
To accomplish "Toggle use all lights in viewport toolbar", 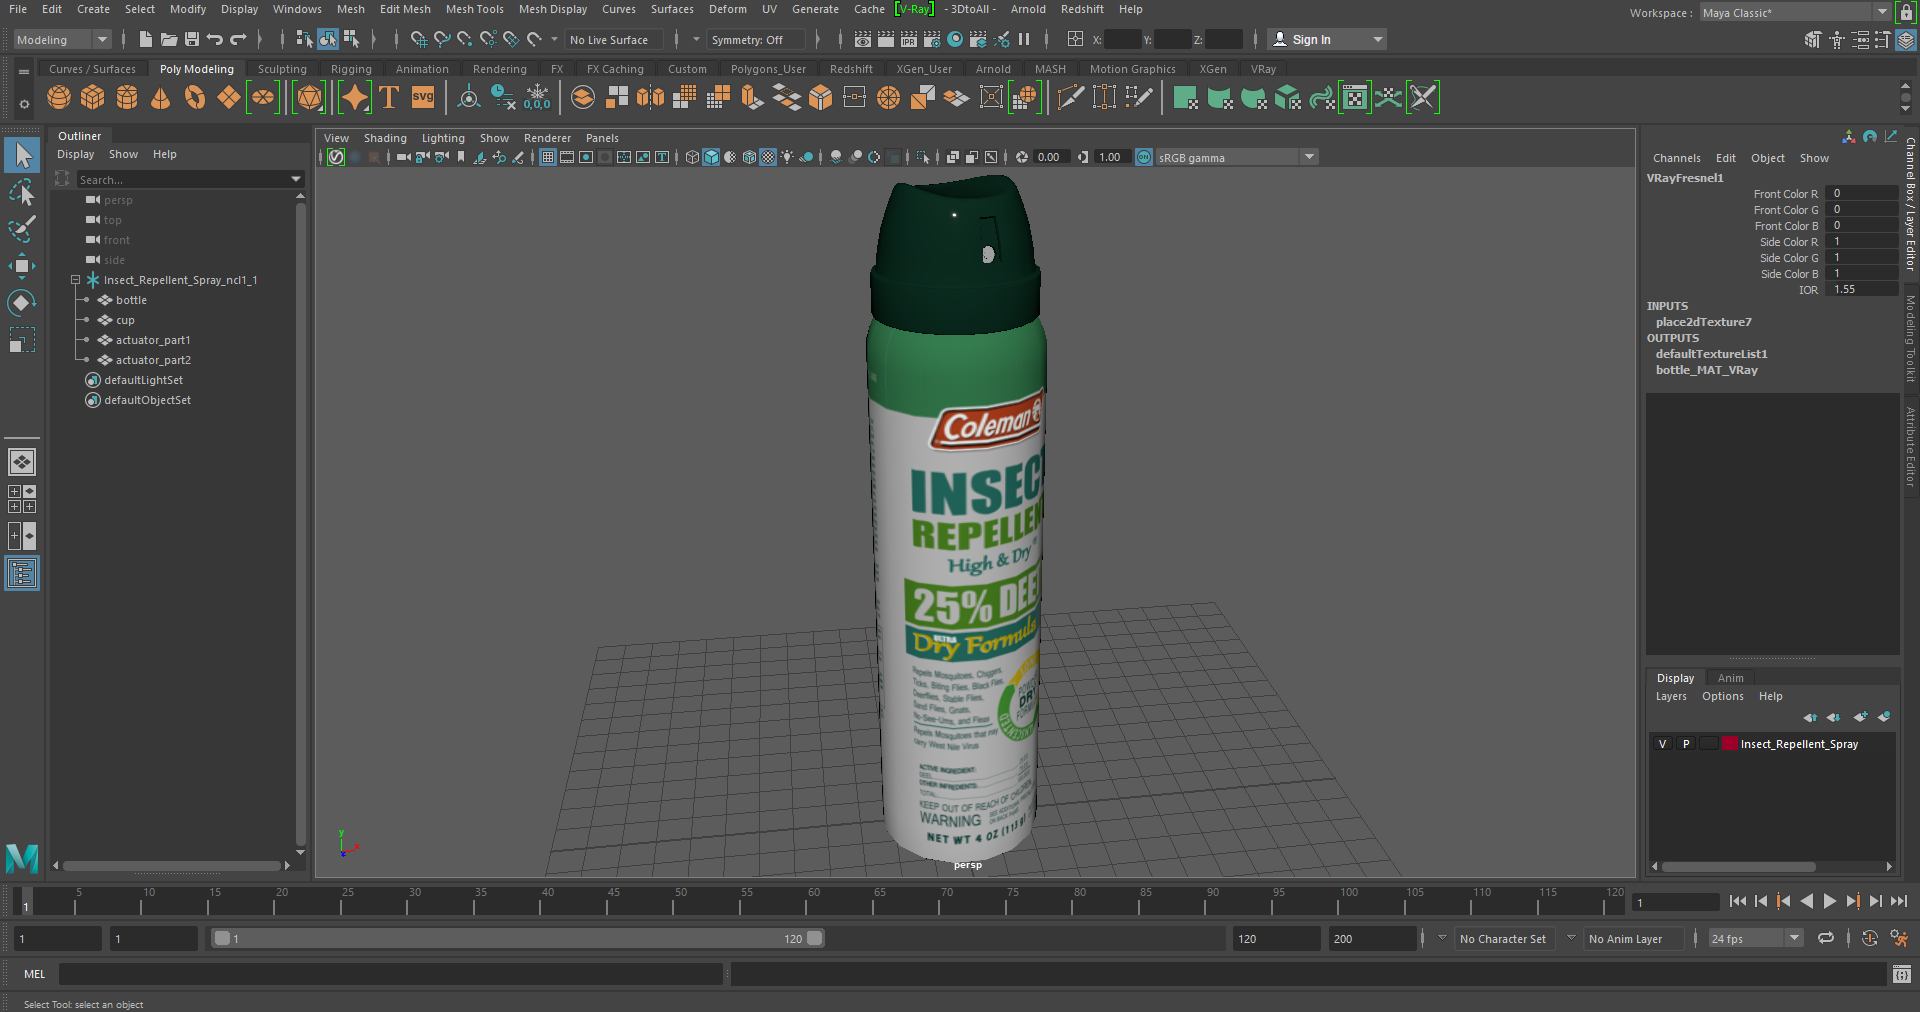I will [788, 157].
